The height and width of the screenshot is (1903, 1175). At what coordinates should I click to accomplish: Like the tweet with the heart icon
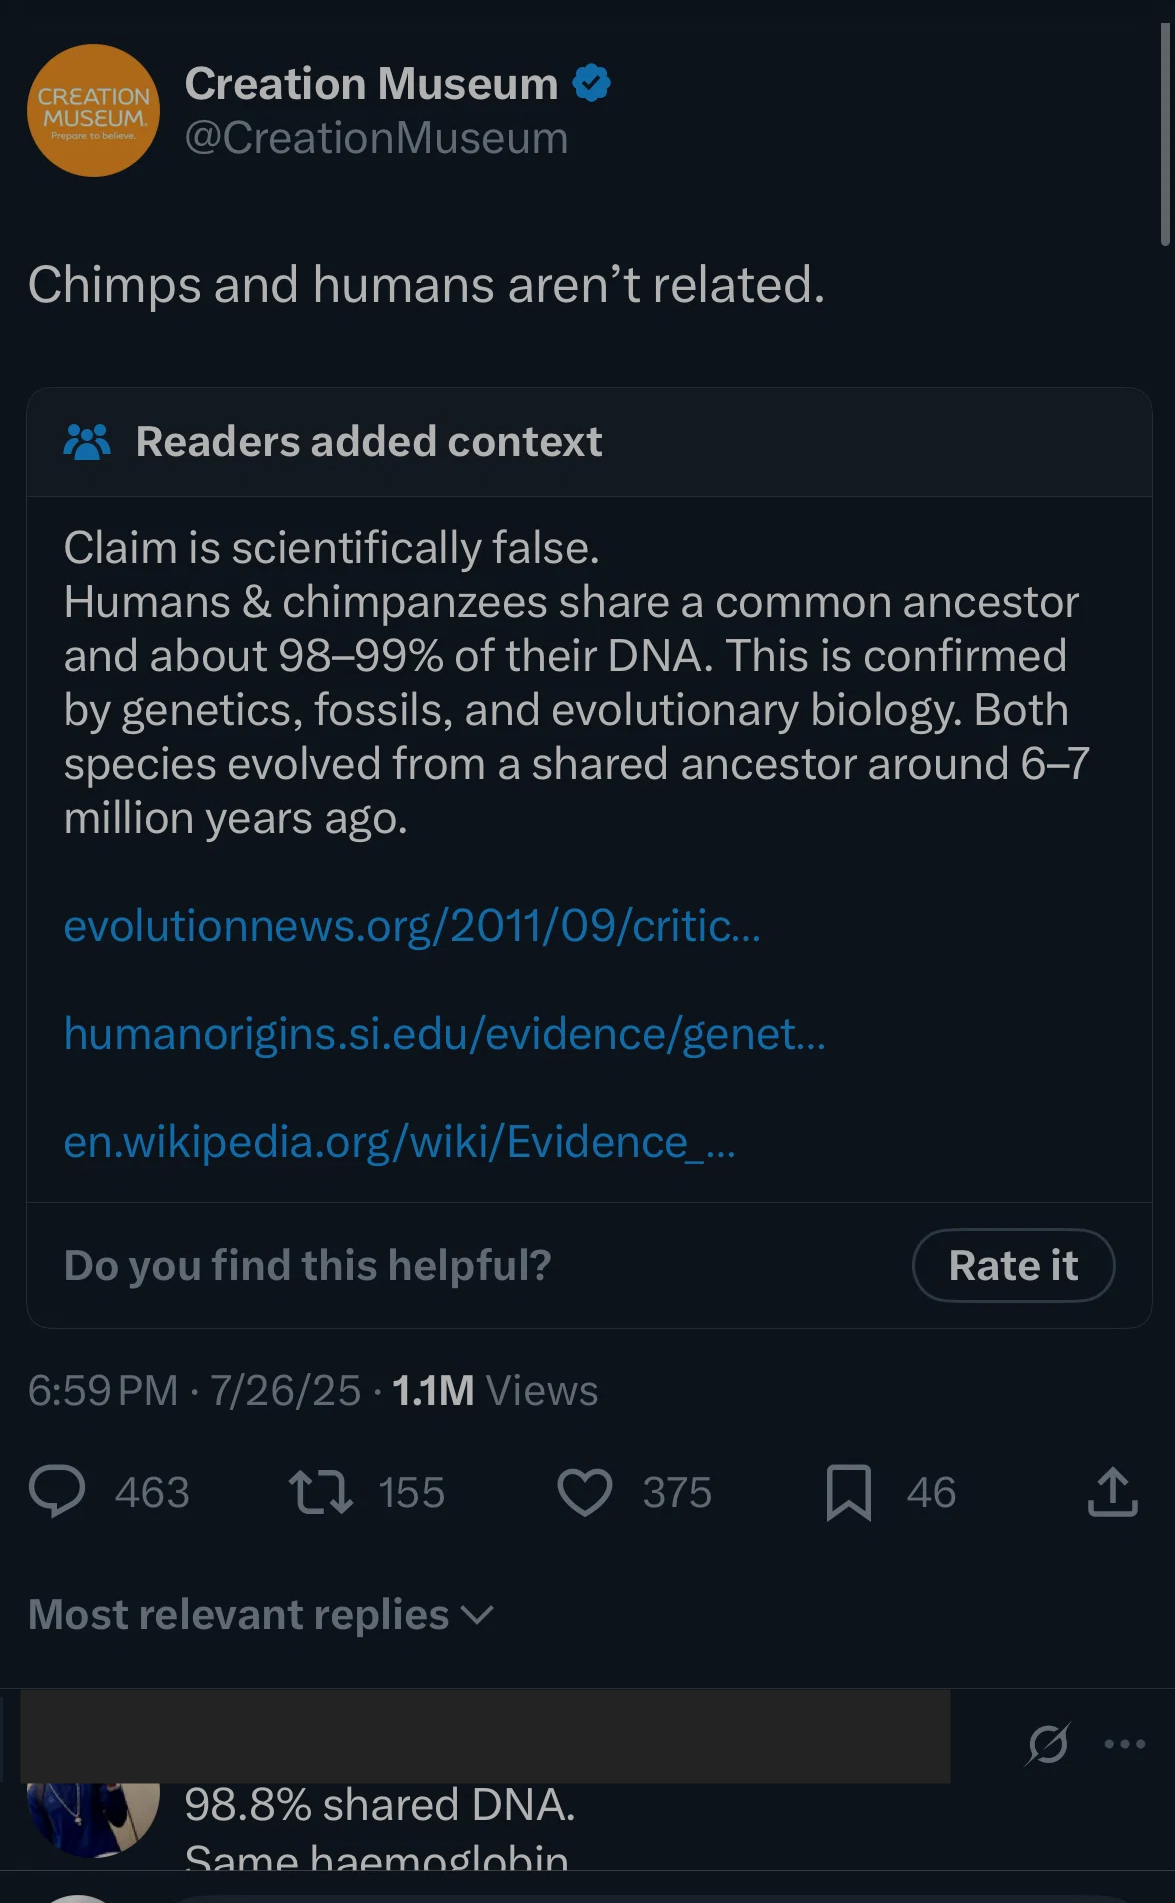585,1491
